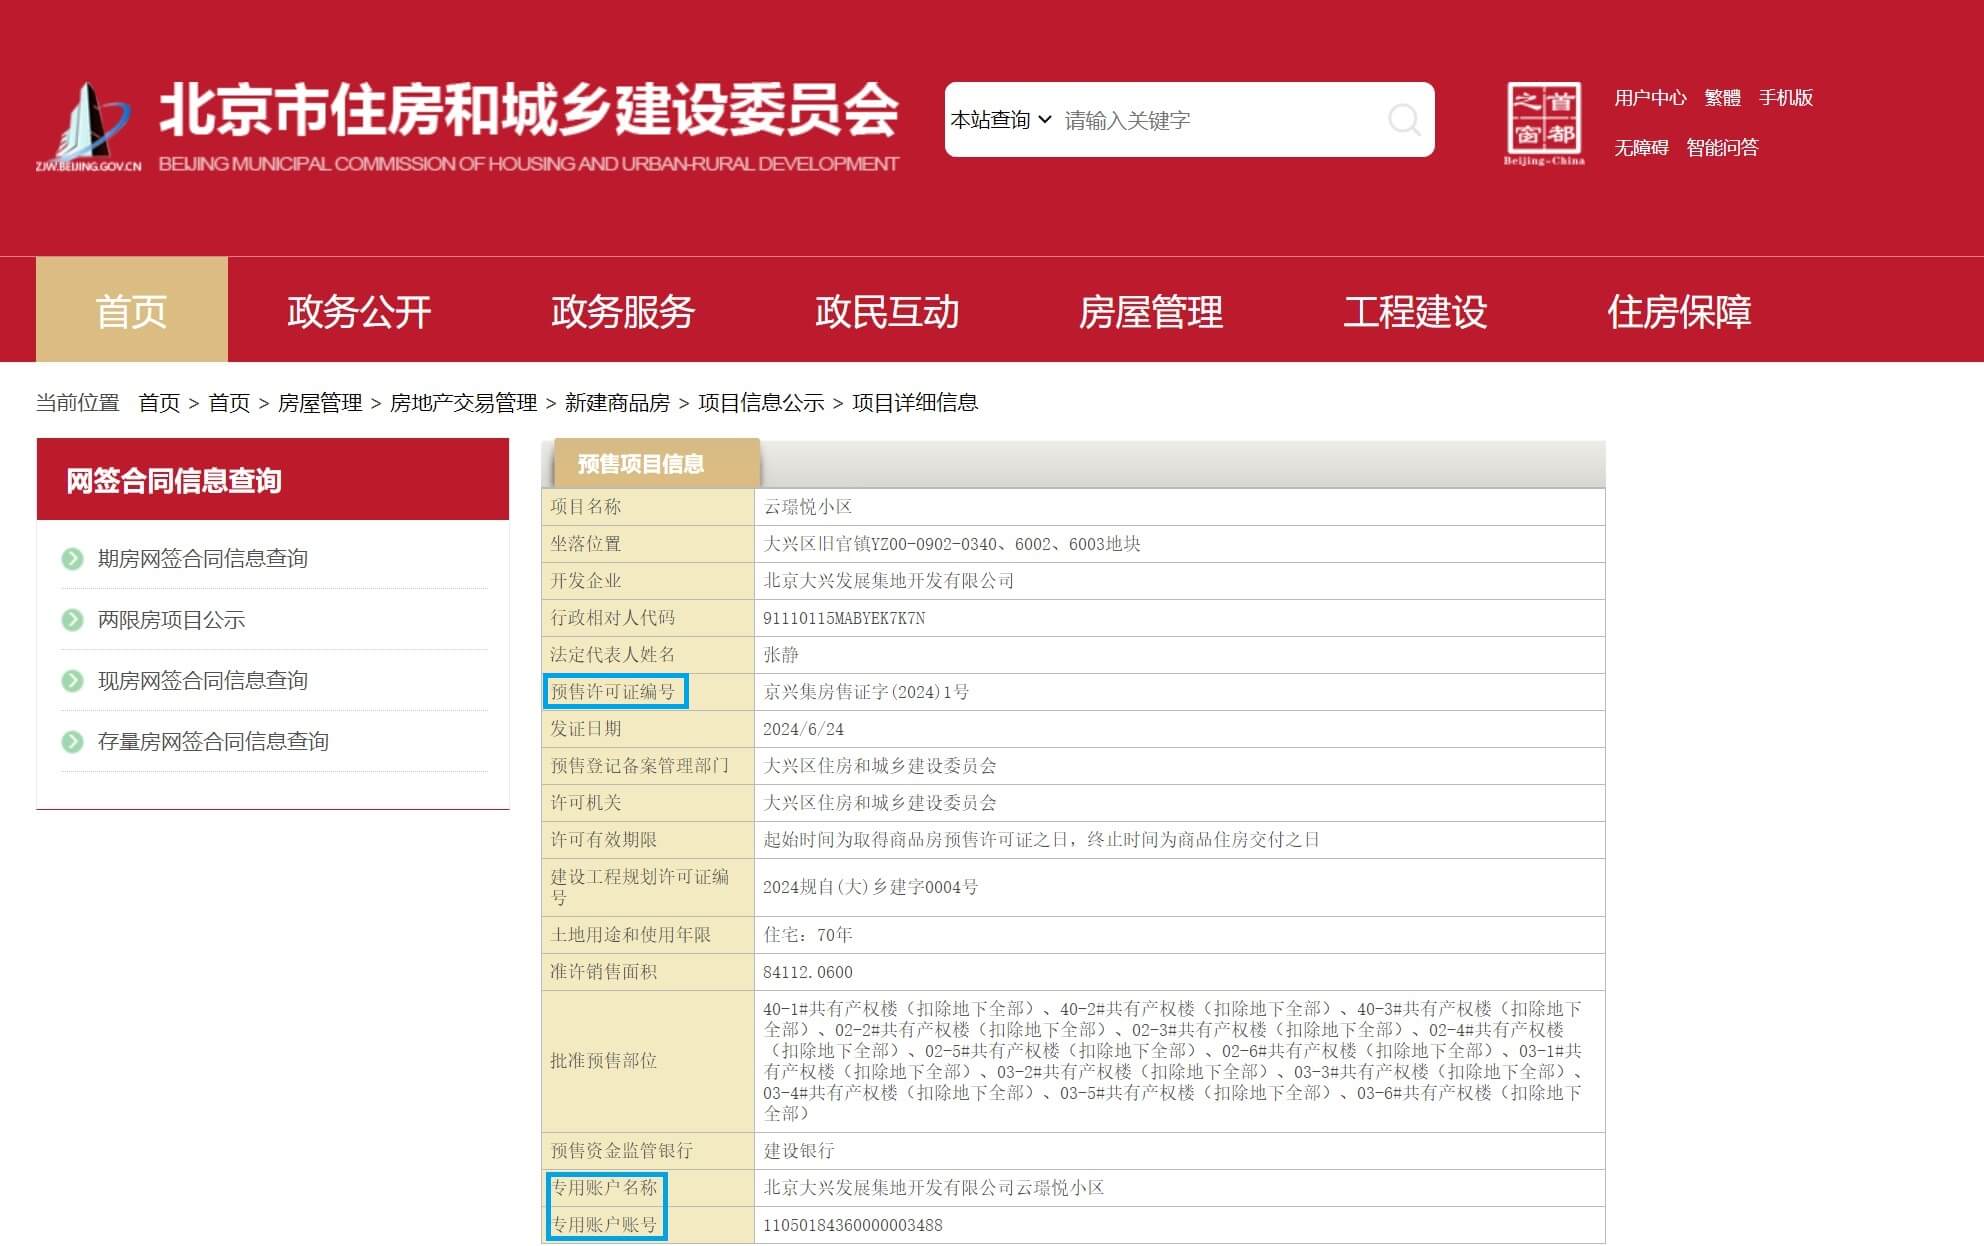Click the 首都之窗 seal icon
Viewport: 1984px width, 1246px height.
1544,120
